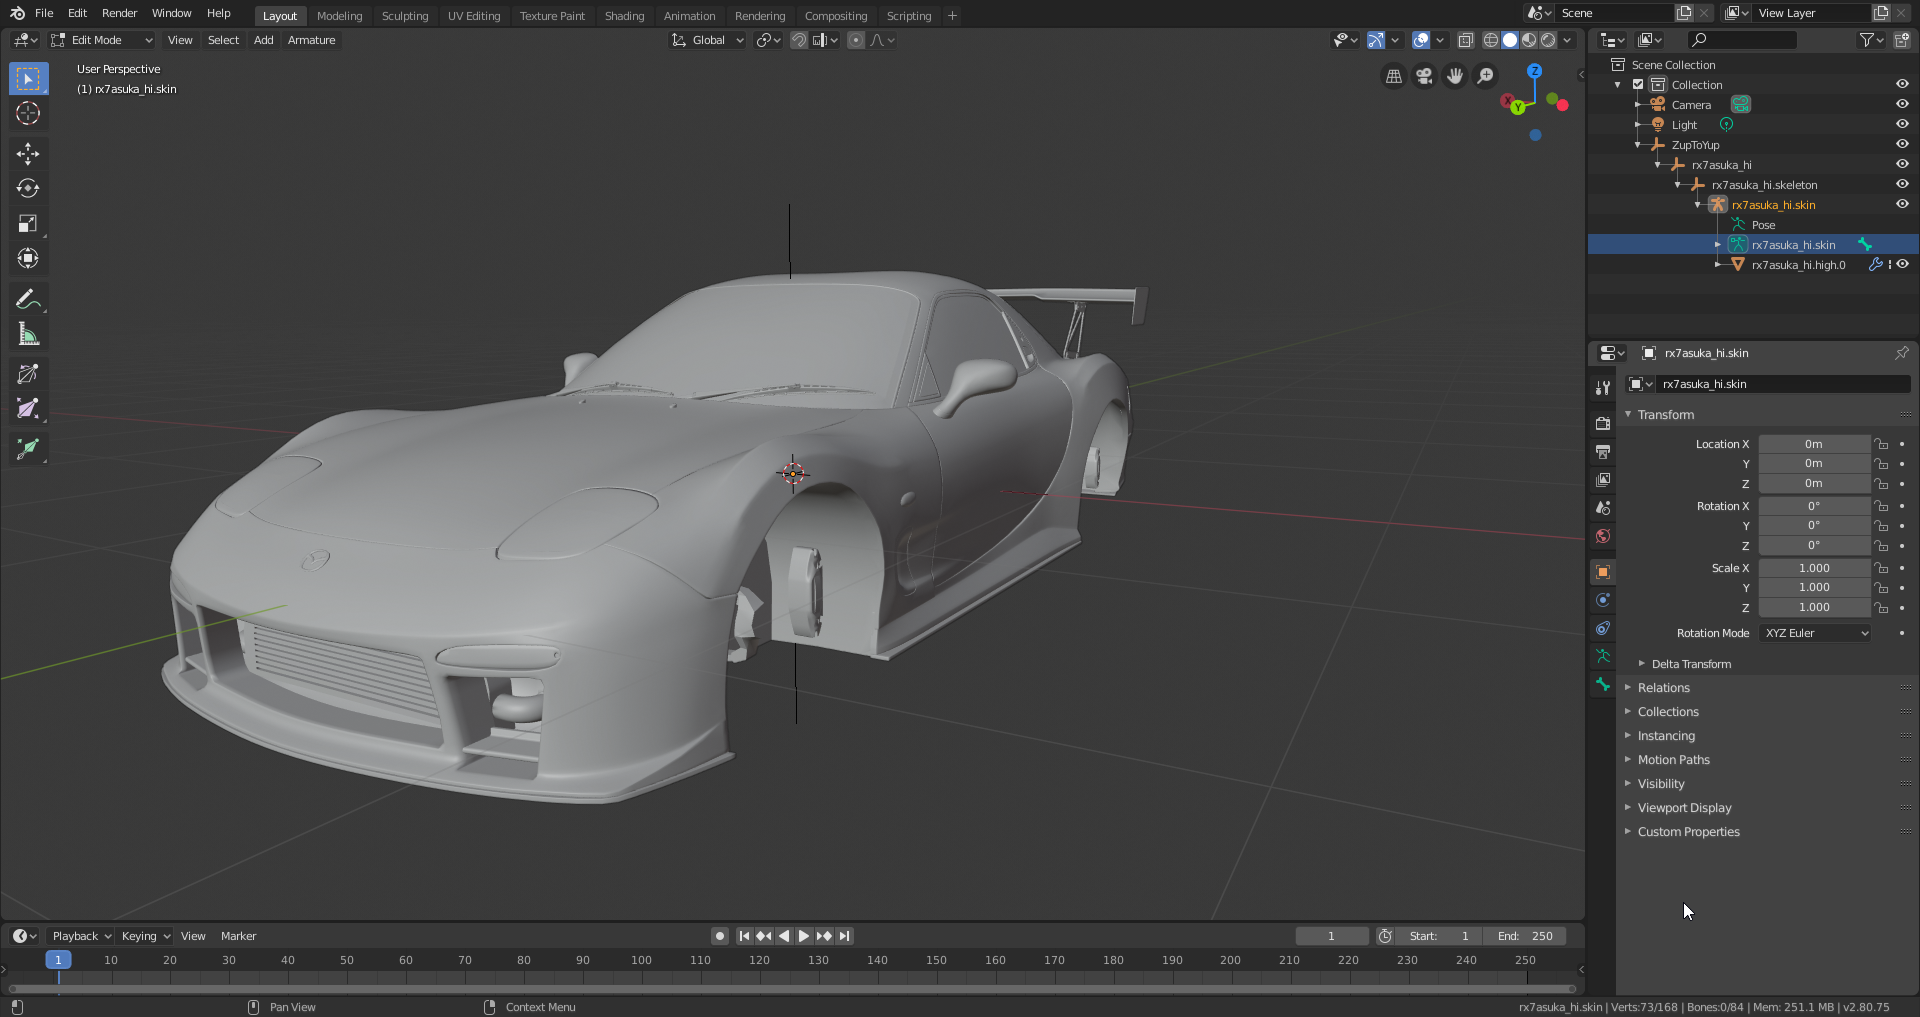The image size is (1920, 1017).
Task: Select the Move tool
Action: [28, 153]
